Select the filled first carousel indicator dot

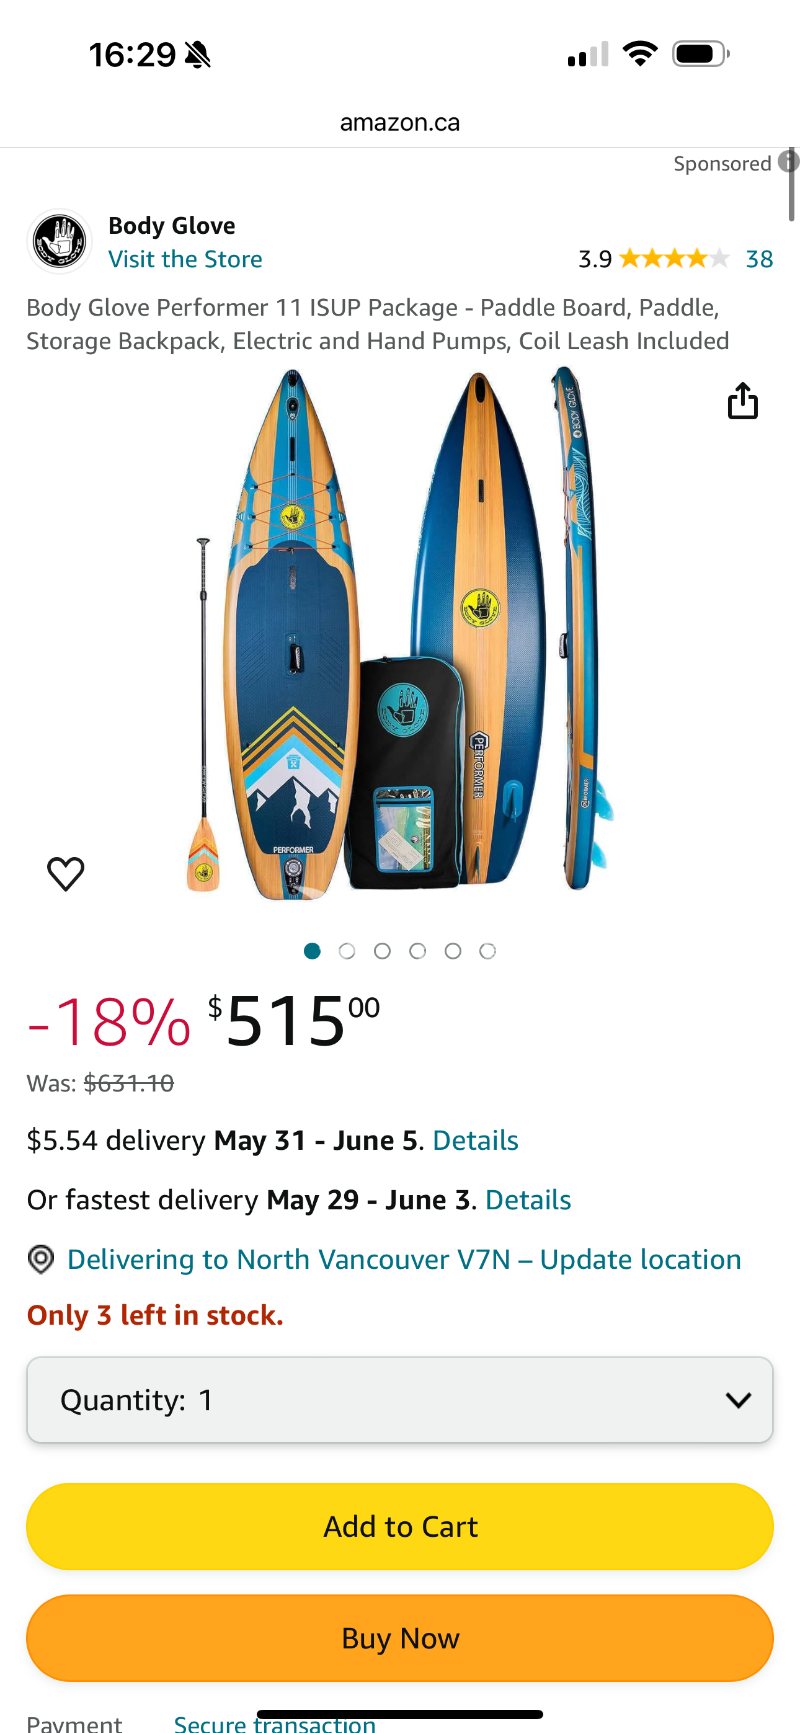[312, 951]
